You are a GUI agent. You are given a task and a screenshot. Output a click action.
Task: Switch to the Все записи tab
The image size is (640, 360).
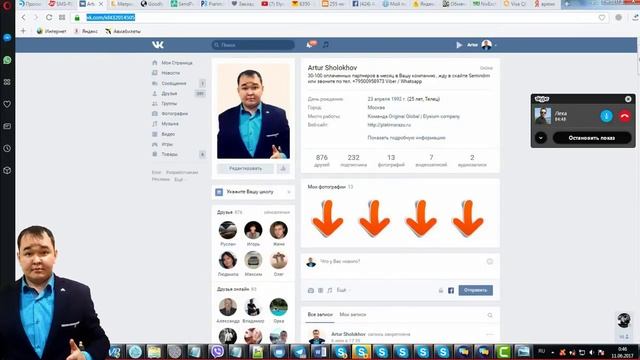(x=320, y=315)
